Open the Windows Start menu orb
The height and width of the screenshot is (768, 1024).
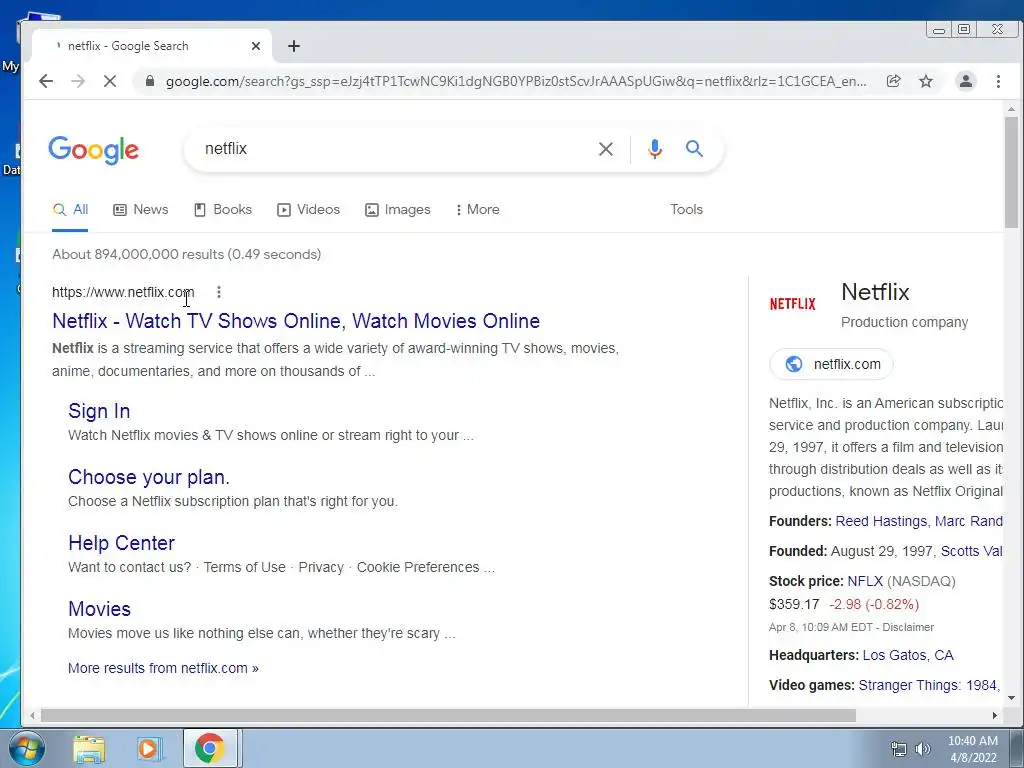pyautogui.click(x=27, y=748)
